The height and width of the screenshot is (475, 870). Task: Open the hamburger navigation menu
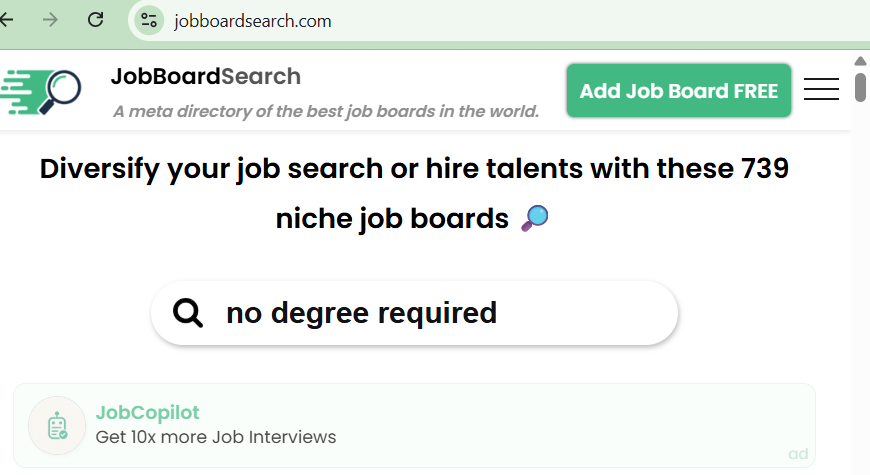pyautogui.click(x=821, y=90)
